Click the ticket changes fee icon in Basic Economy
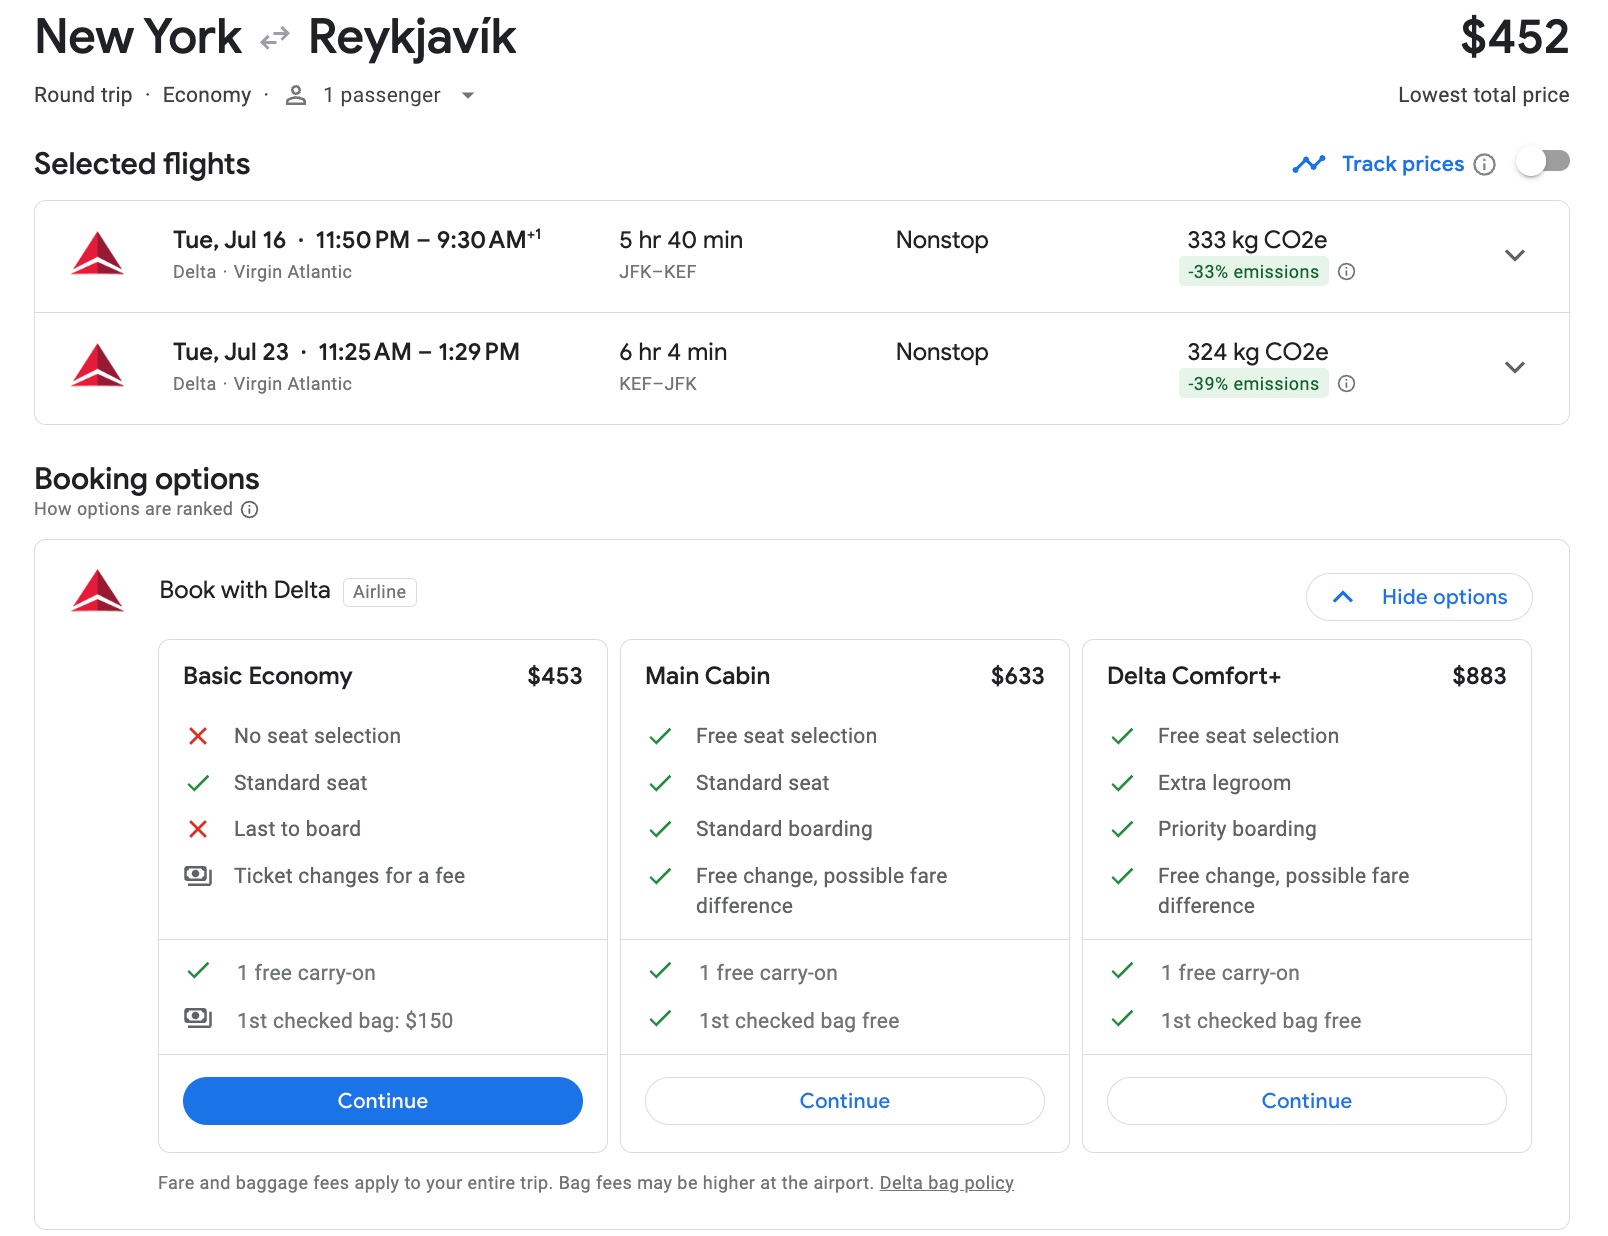Viewport: 1608px width, 1236px height. 198,875
